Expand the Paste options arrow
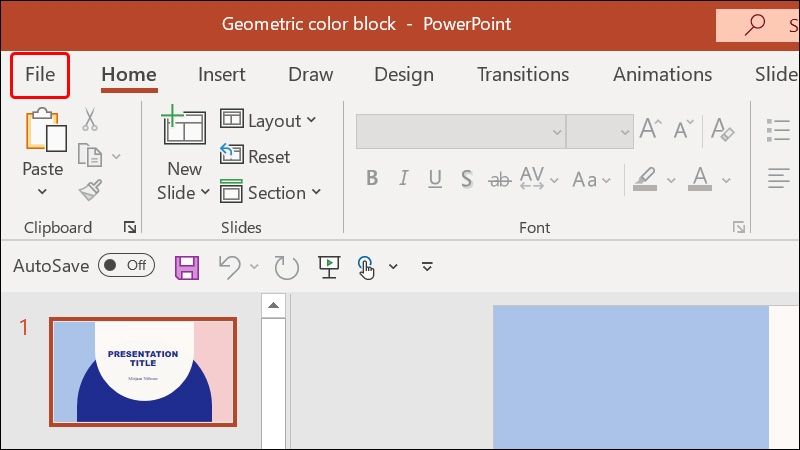Viewport: 800px width, 450px height. [x=42, y=192]
